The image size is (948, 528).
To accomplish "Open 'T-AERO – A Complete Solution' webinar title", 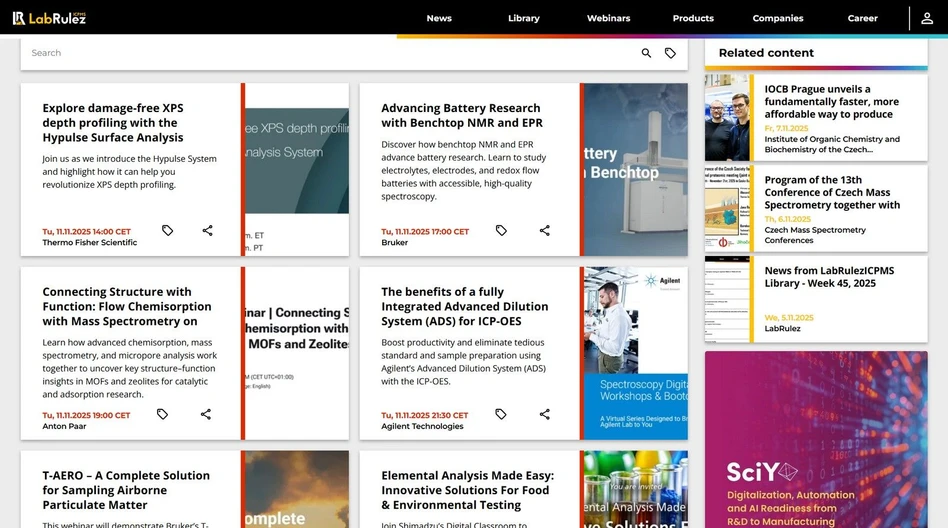I will 126,491.
